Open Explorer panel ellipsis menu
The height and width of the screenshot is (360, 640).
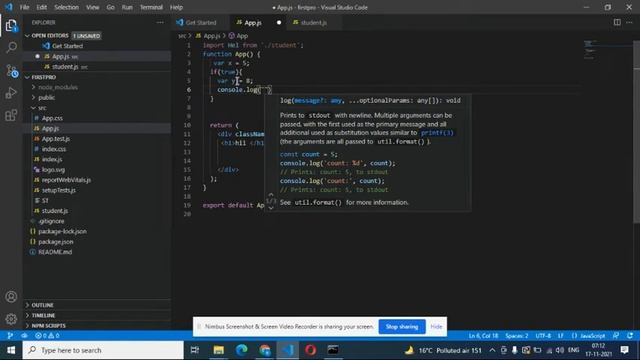click(x=160, y=22)
